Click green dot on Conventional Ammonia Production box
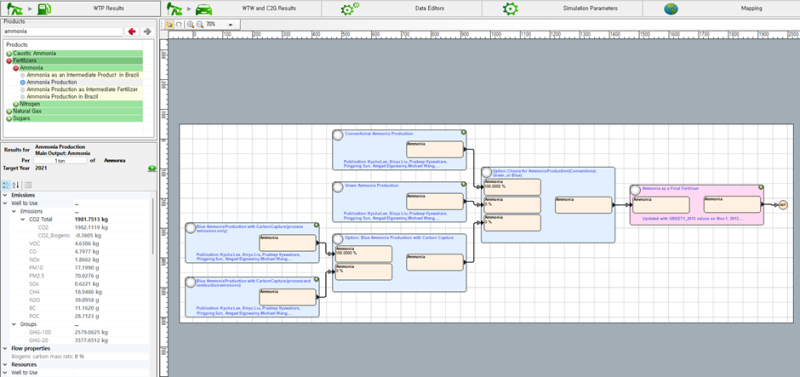Image resolution: width=800 pixels, height=377 pixels. click(463, 132)
